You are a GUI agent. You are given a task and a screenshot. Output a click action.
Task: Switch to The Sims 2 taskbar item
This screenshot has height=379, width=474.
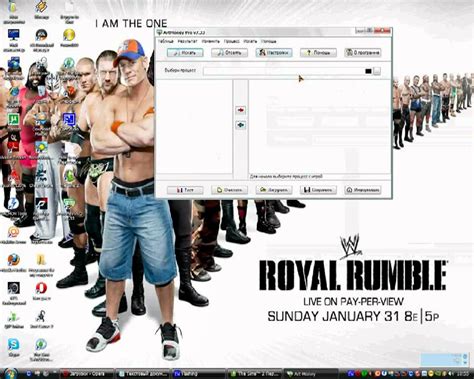255,374
